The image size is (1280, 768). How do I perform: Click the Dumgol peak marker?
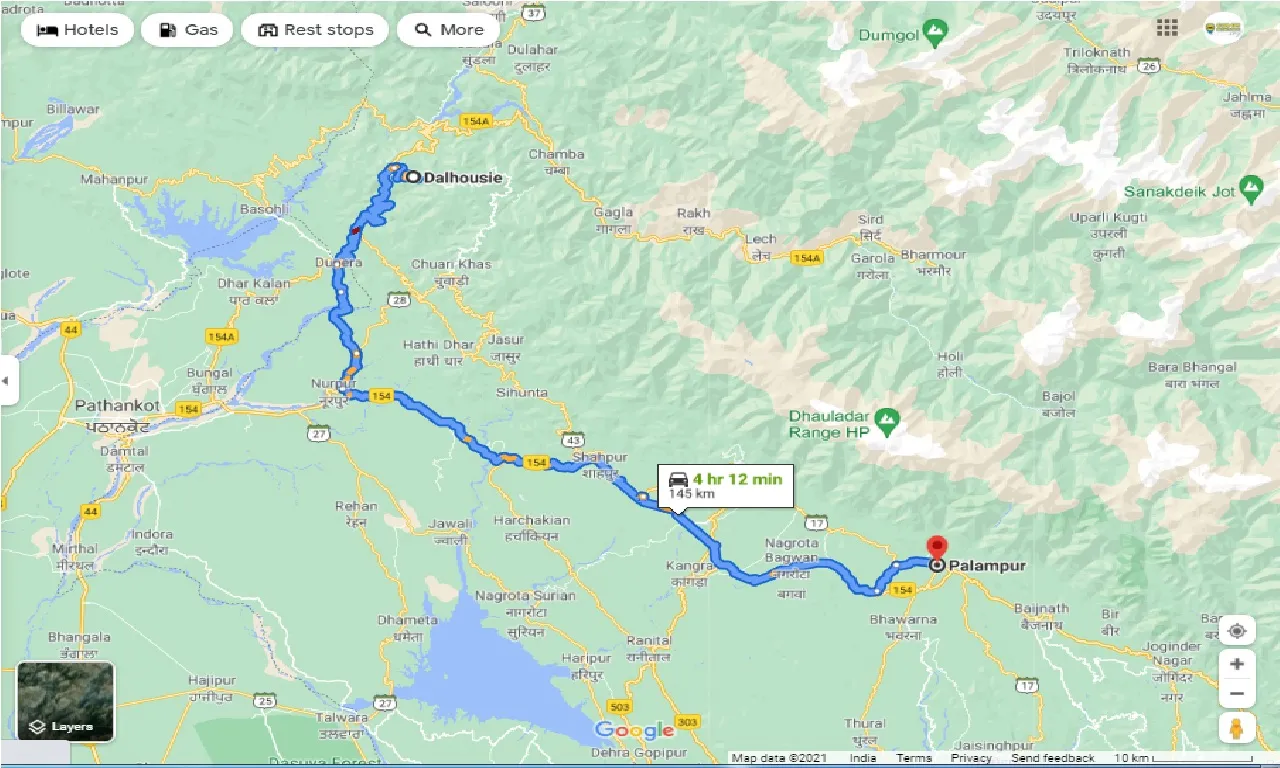coord(935,33)
